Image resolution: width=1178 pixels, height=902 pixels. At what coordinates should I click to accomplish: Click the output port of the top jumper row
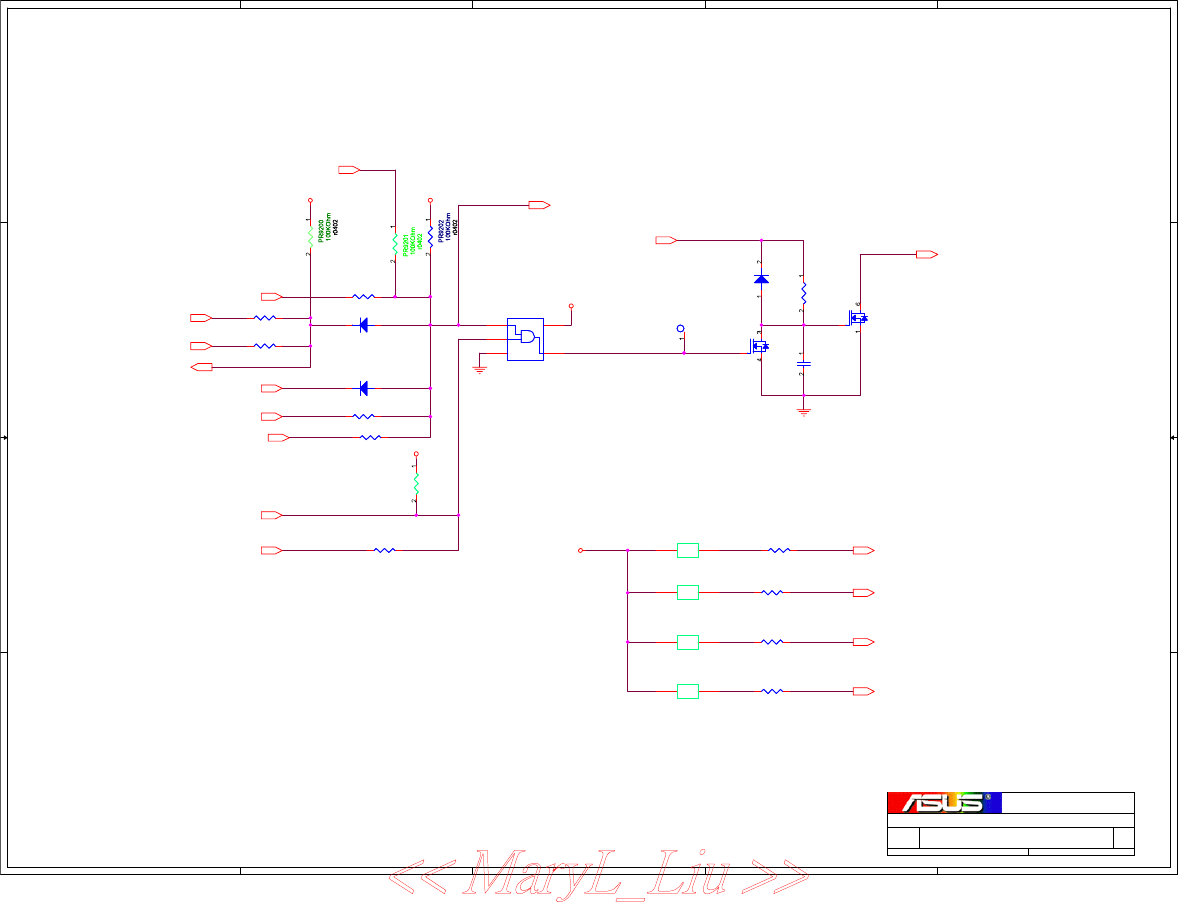tap(864, 551)
